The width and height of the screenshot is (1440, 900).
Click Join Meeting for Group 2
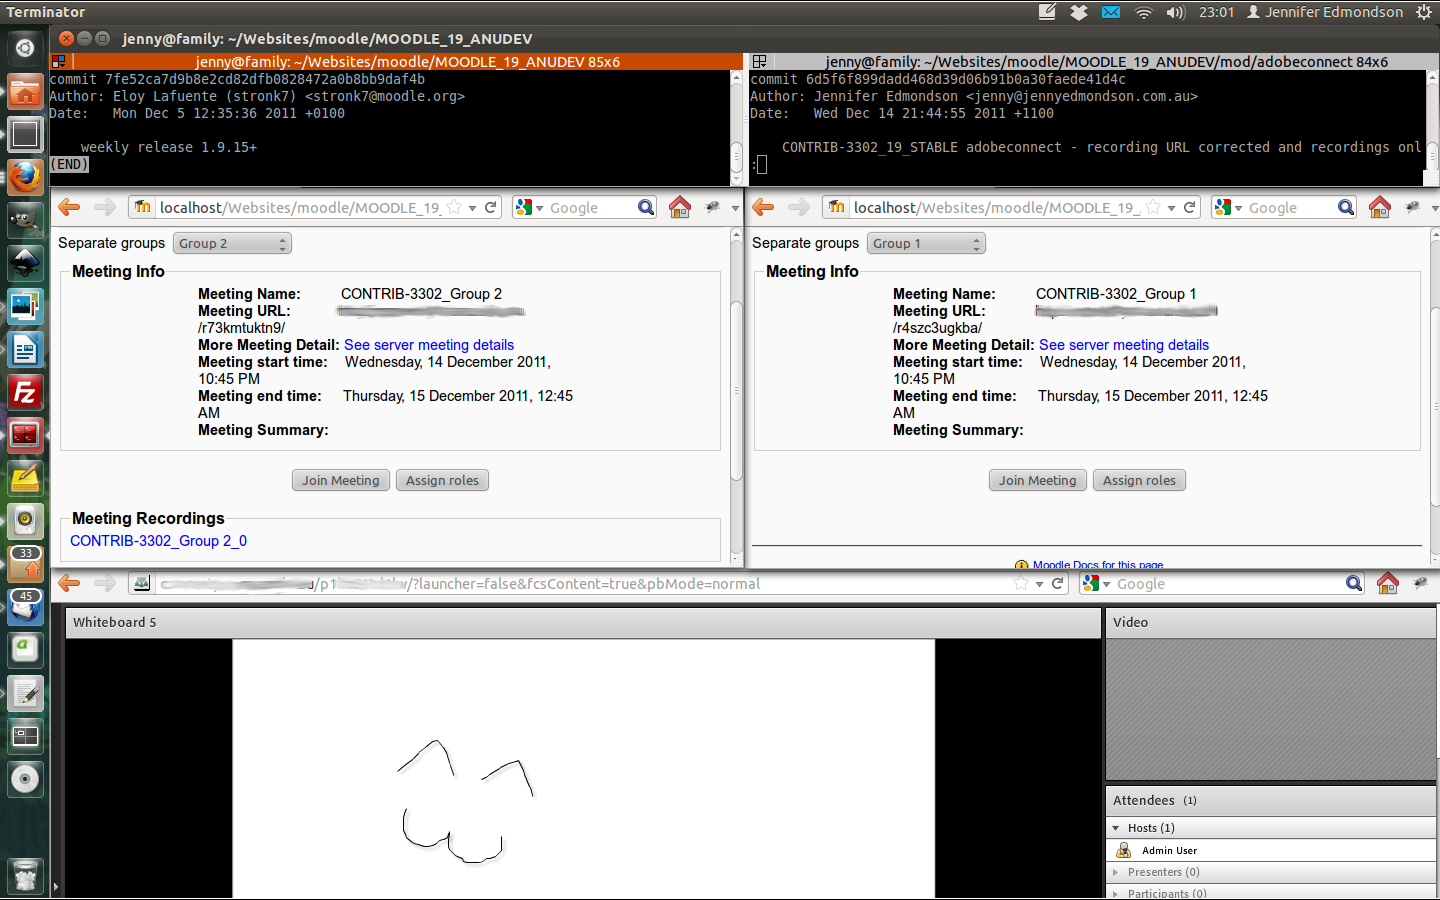[341, 480]
